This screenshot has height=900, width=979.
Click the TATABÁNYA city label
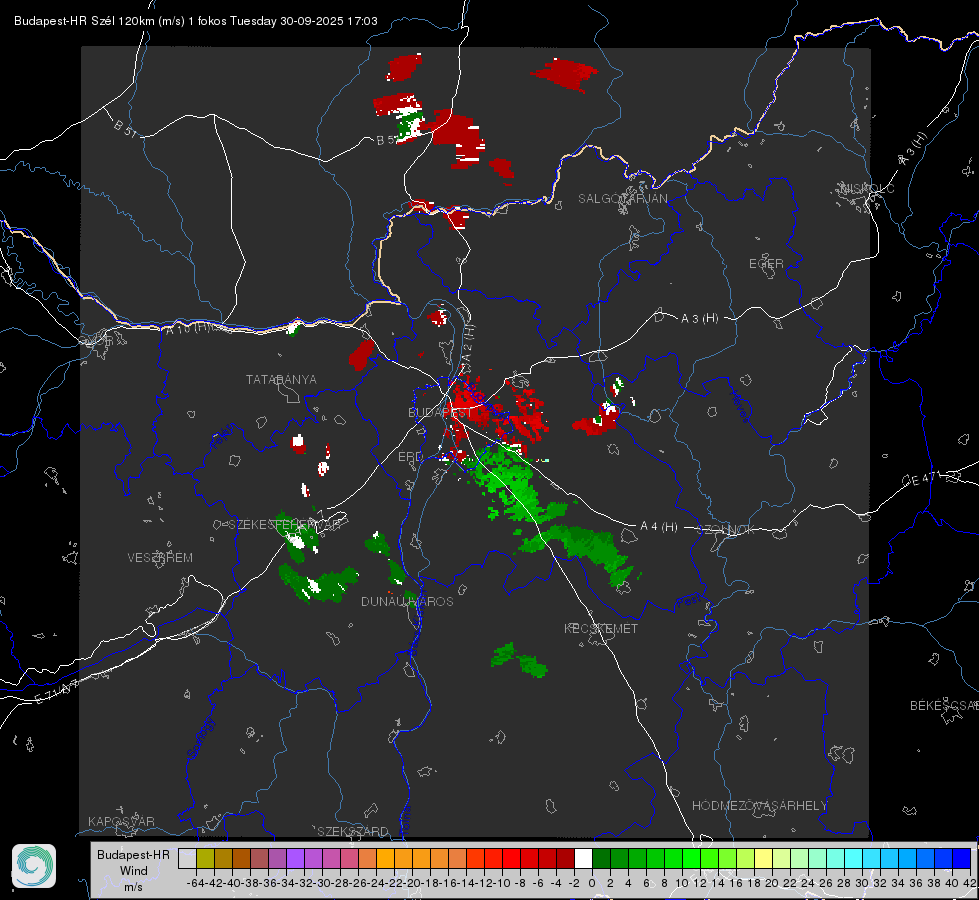pos(281,380)
